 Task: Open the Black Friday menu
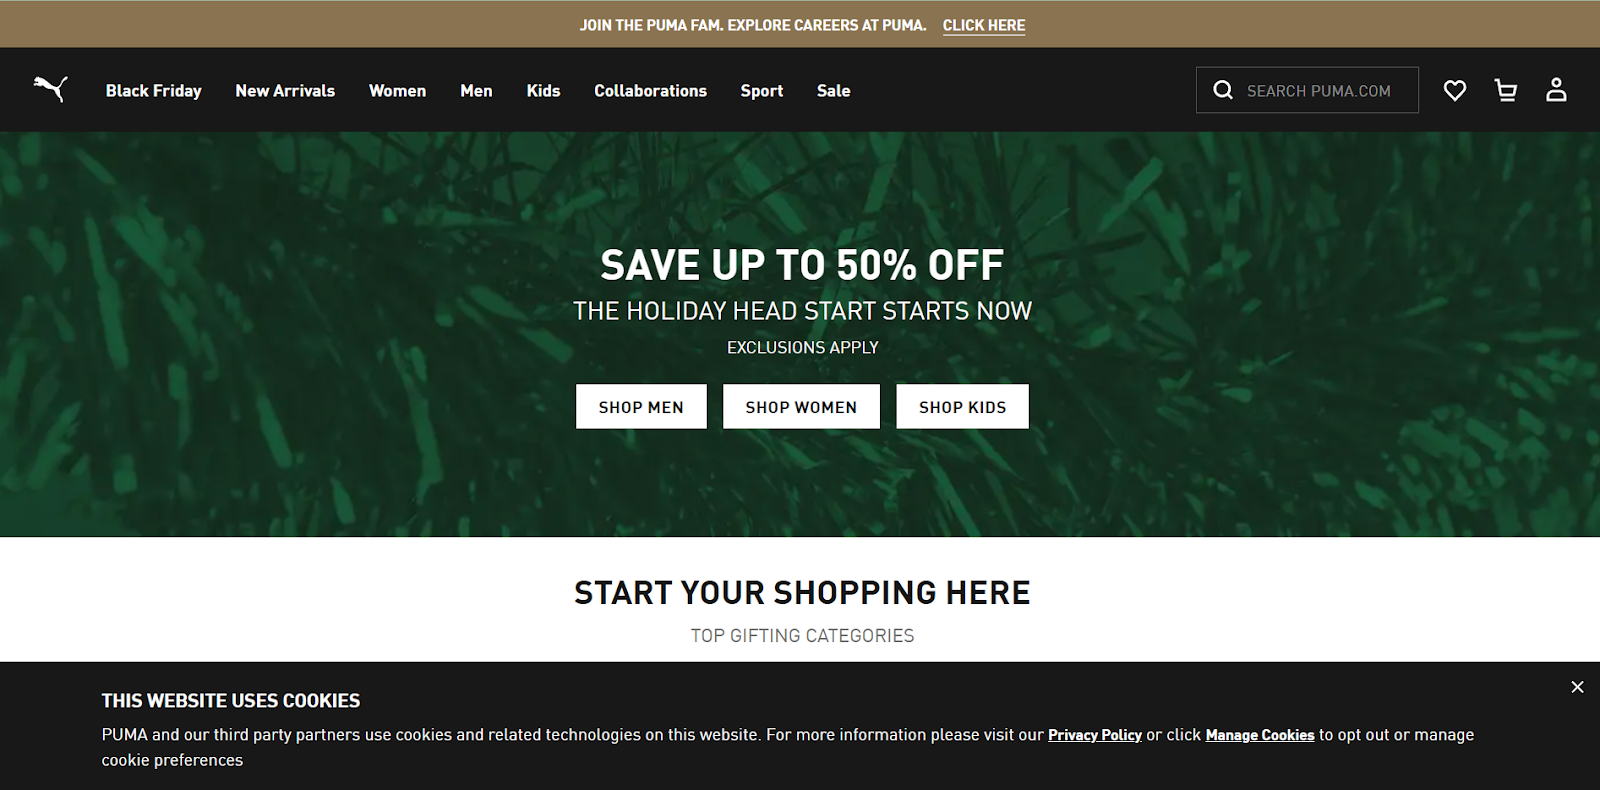(x=154, y=91)
